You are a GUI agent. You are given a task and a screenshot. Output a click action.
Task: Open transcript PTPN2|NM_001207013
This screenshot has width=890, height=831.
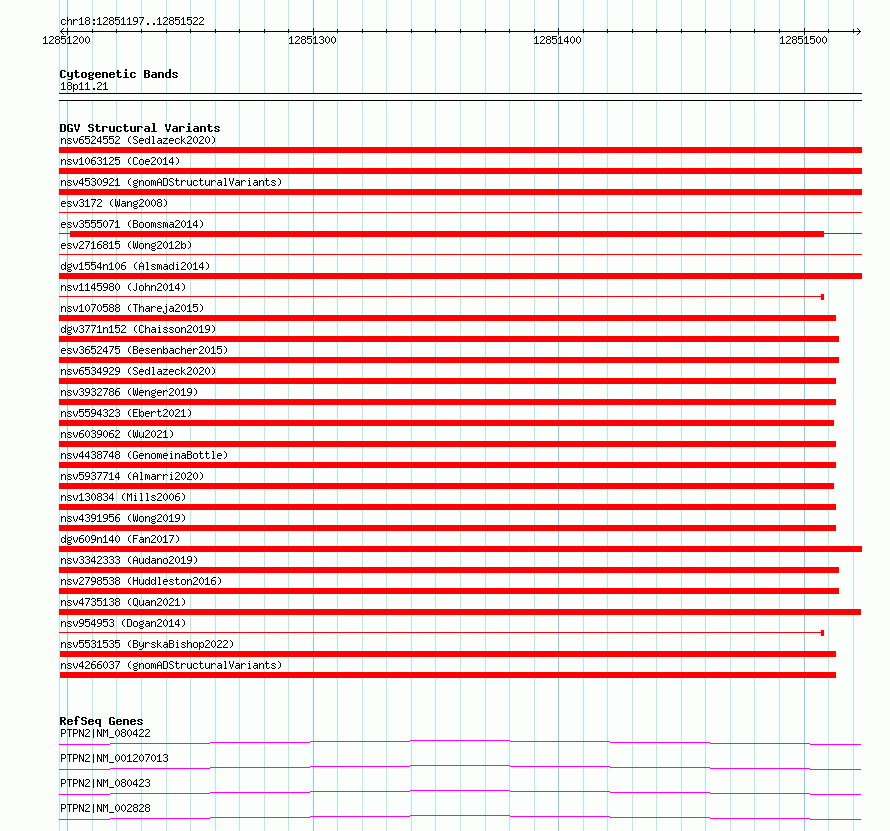click(114, 758)
